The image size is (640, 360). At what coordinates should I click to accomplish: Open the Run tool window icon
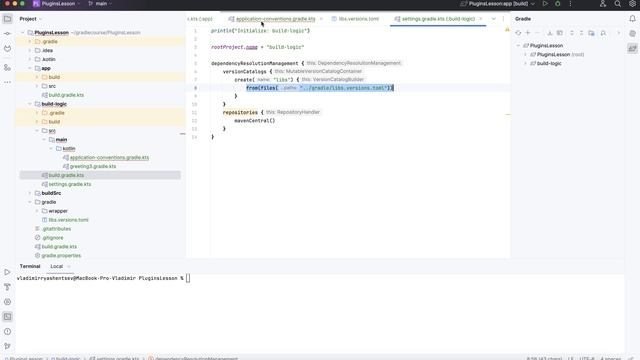[7, 272]
